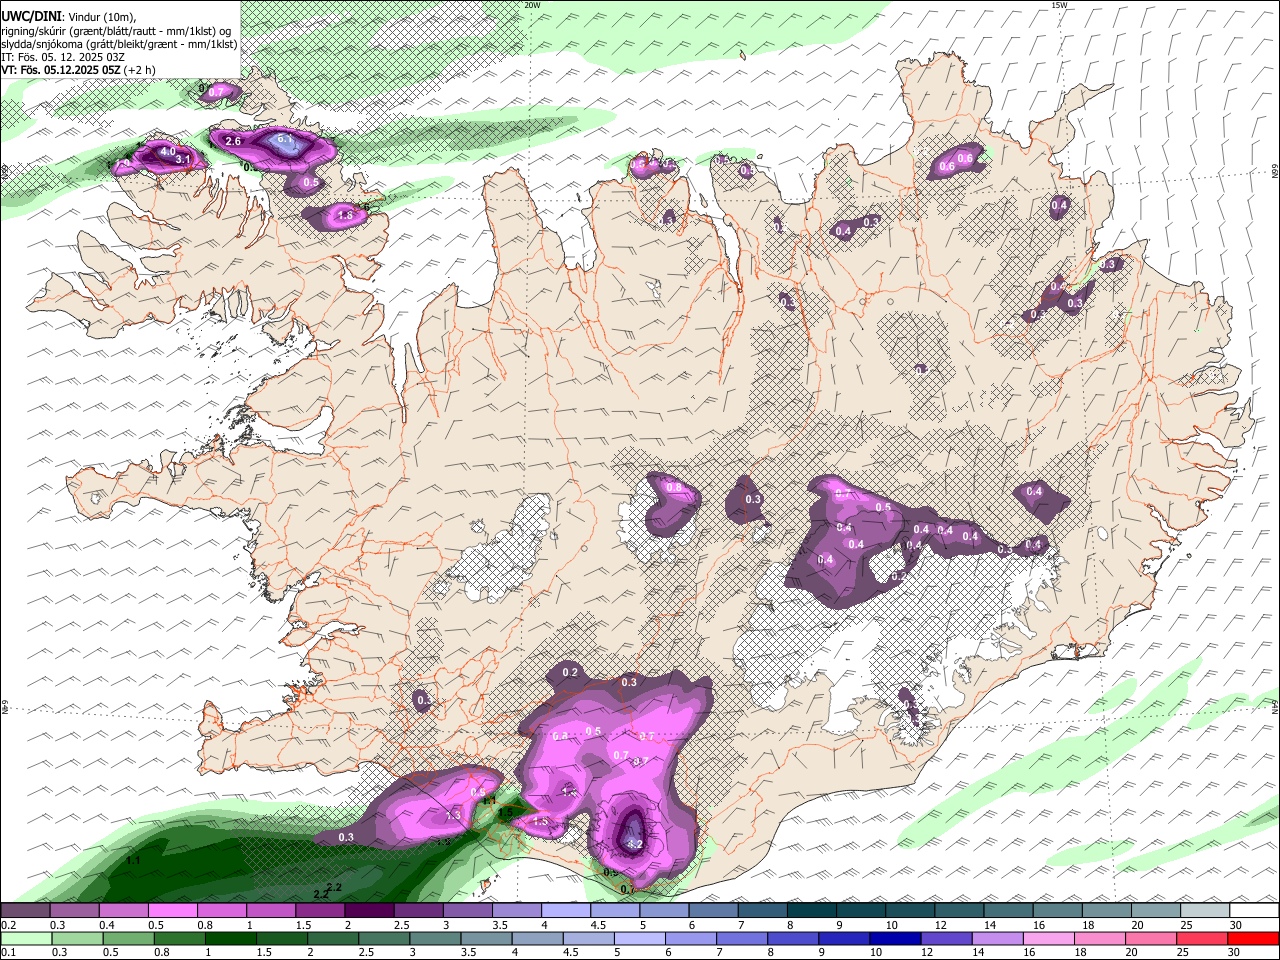Click the "UWC/DINI" title text
The height and width of the screenshot is (960, 1280).
click(31, 15)
